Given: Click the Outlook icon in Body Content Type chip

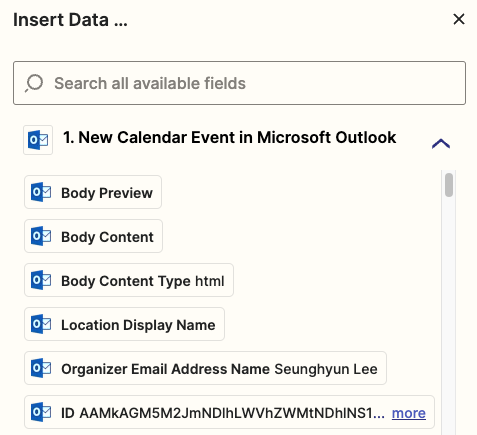Looking at the screenshot, I should coord(41,280).
